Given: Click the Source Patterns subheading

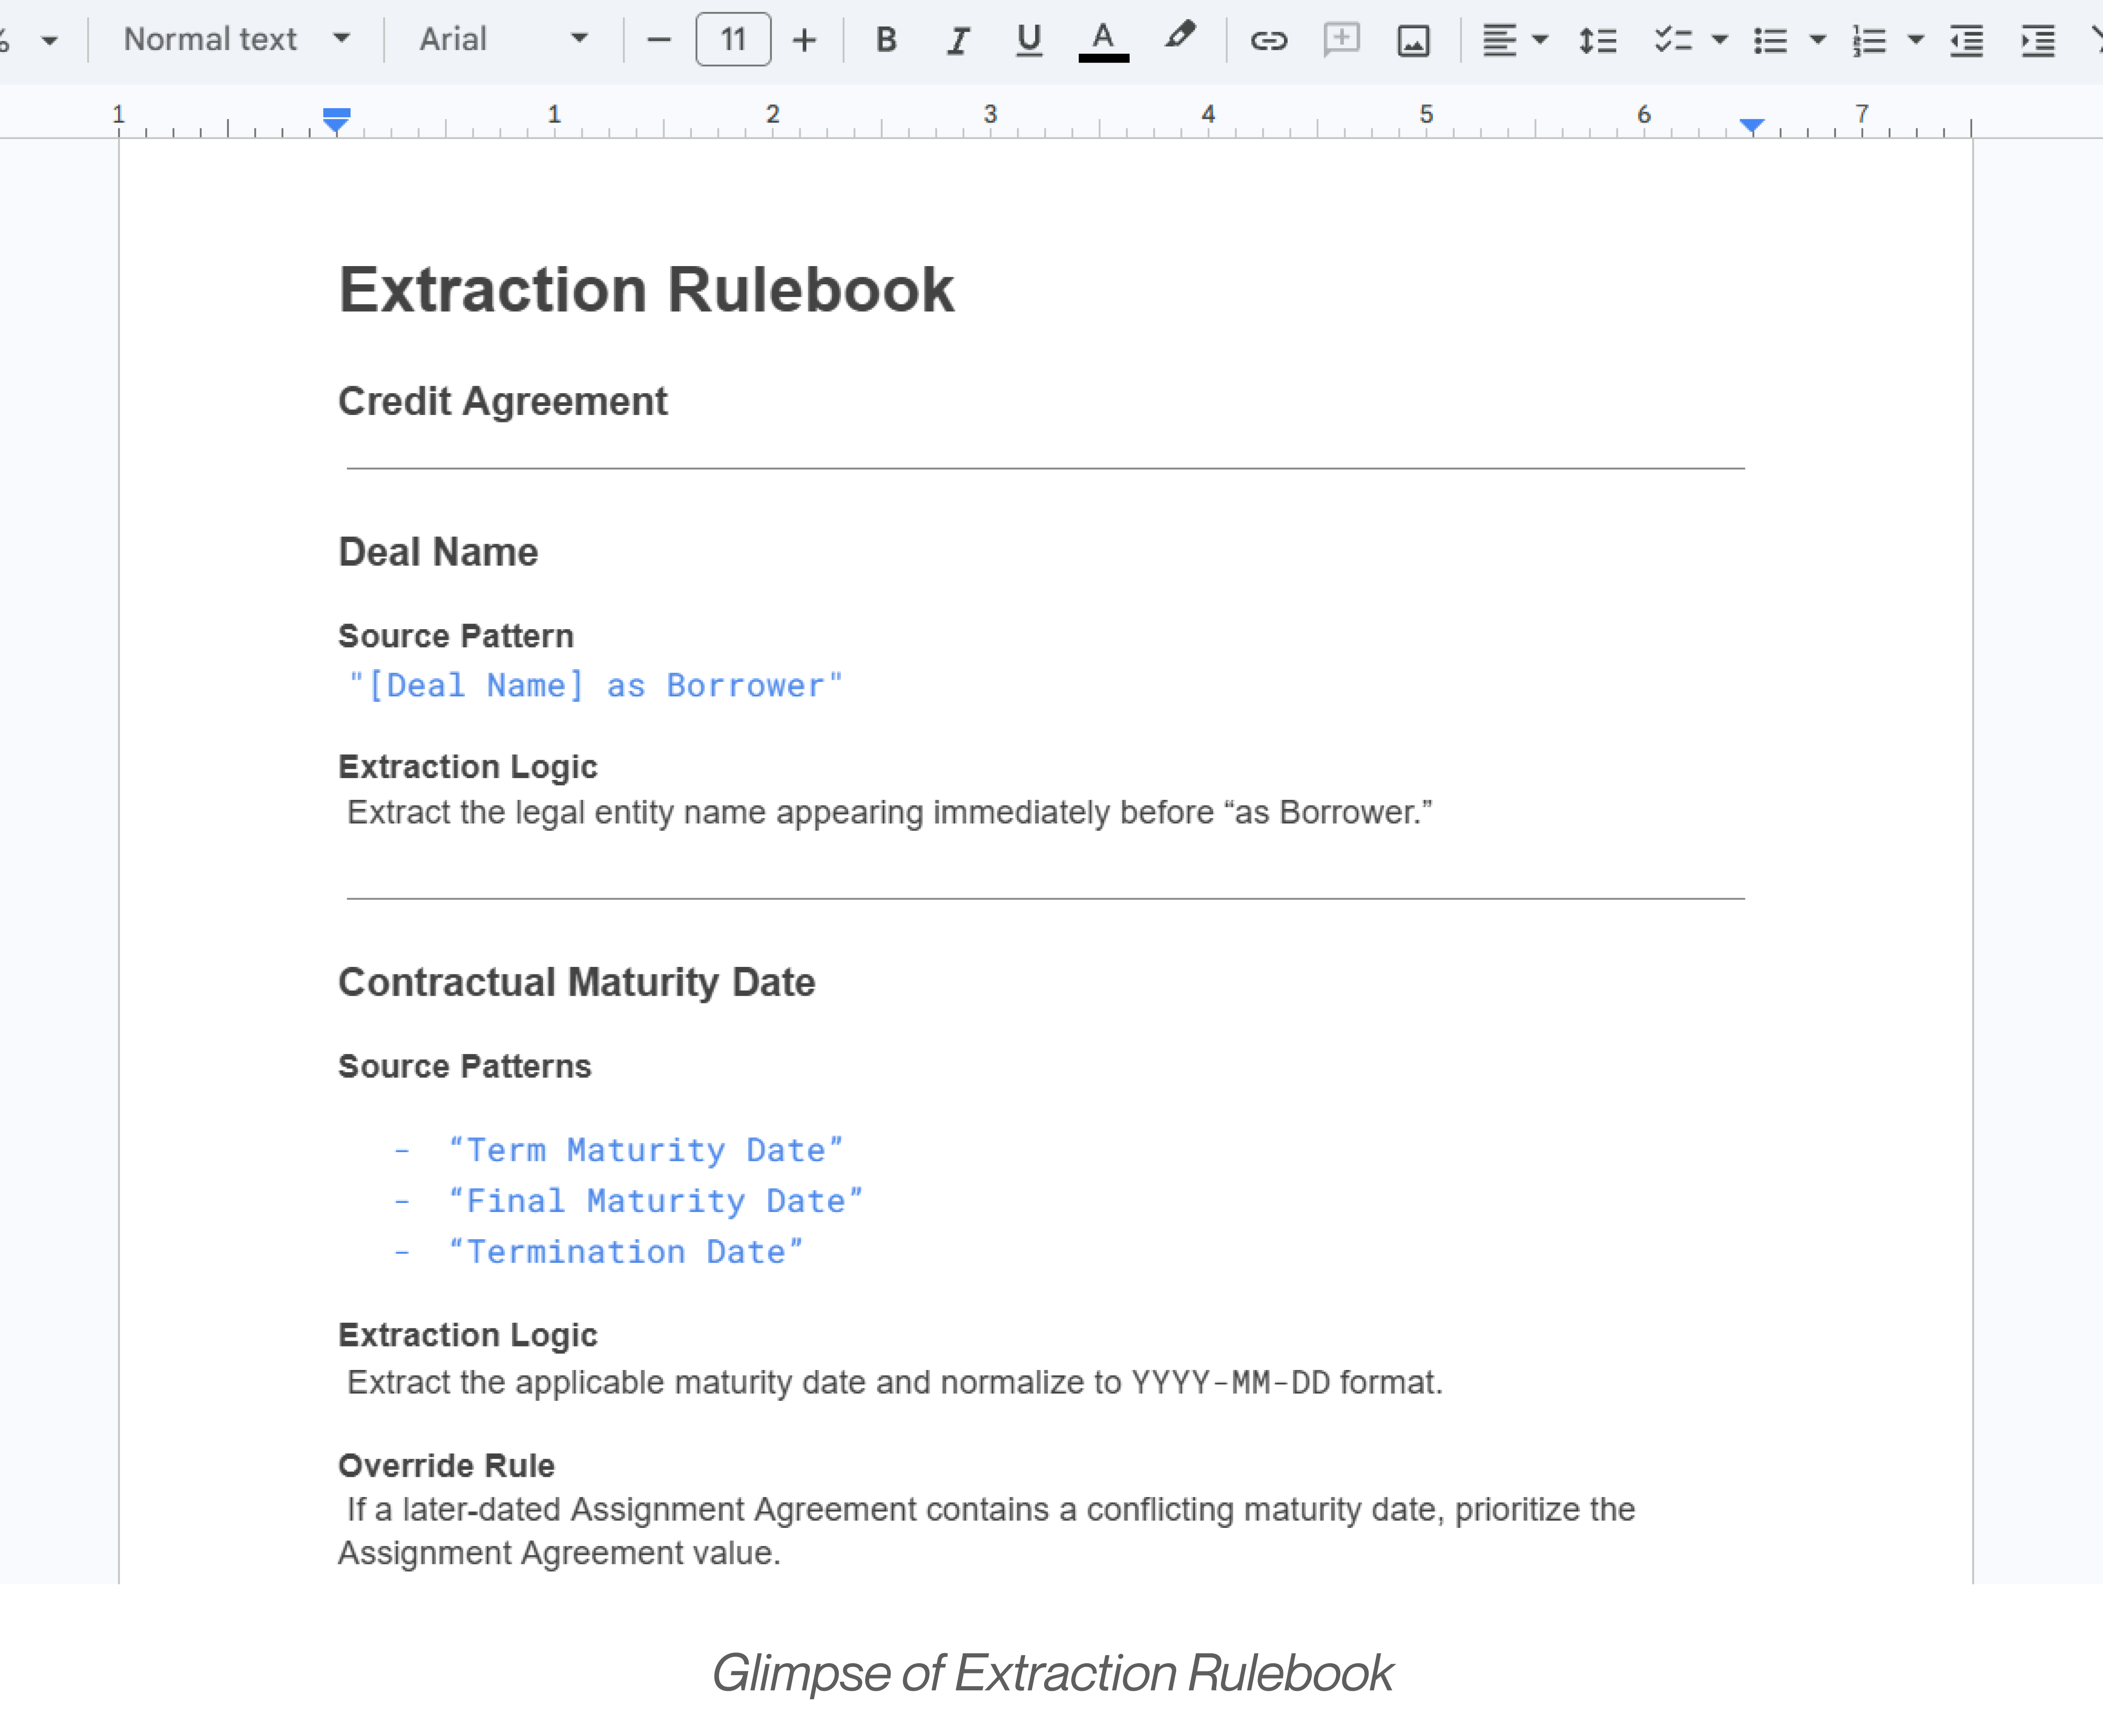Looking at the screenshot, I should point(464,1066).
